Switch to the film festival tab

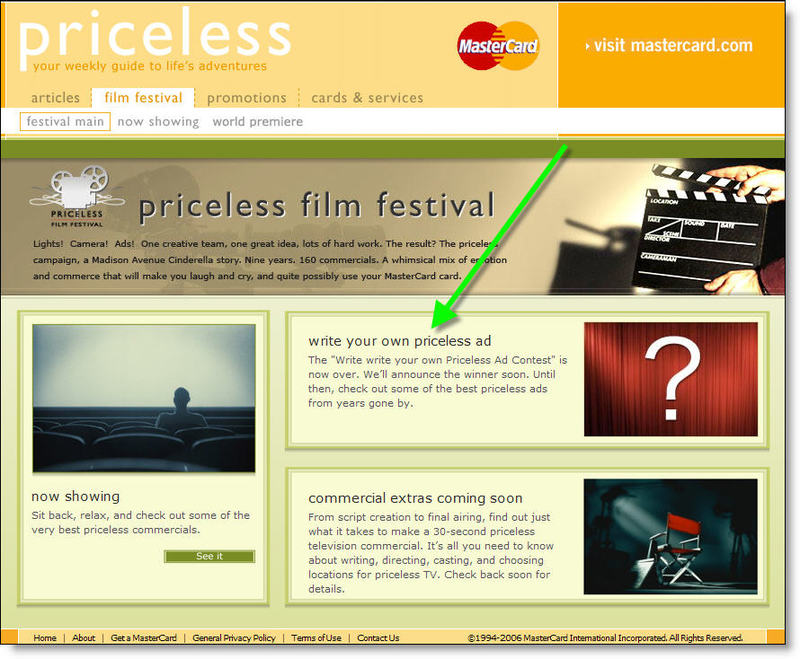[x=143, y=97]
